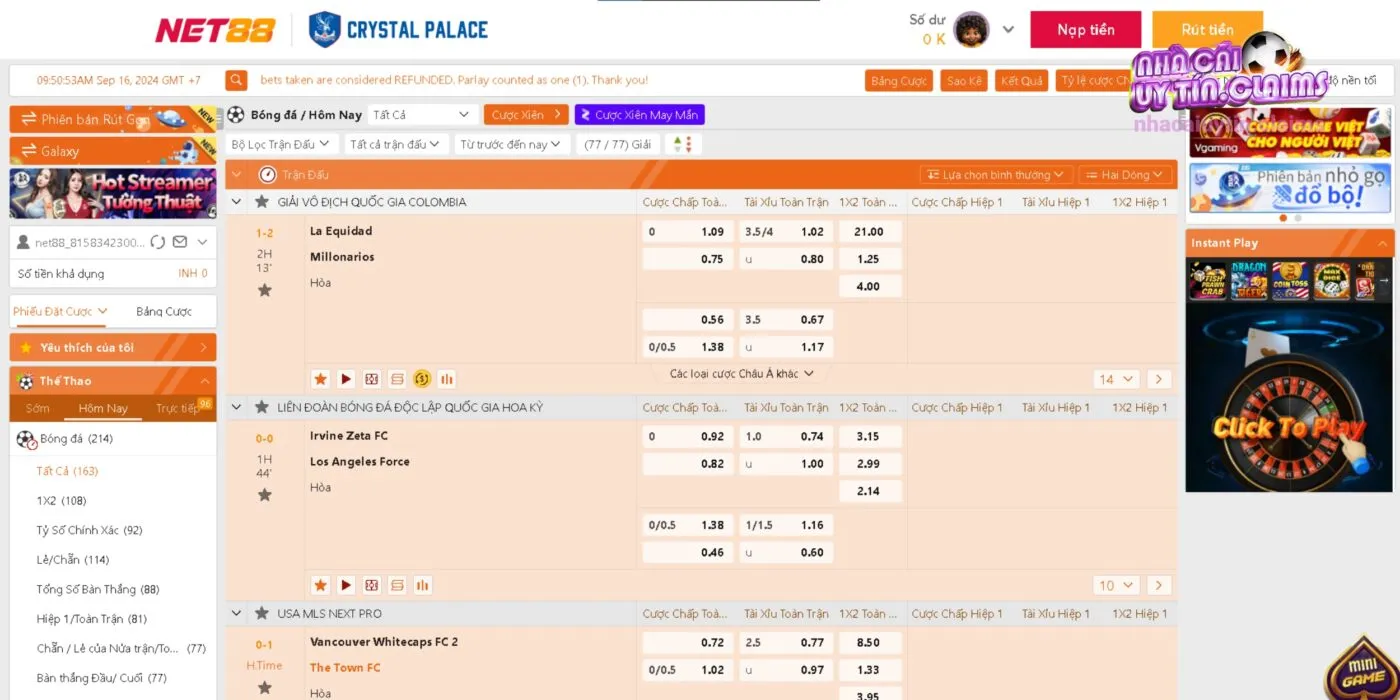This screenshot has height=700, width=1400.
Task: Refresh balance using the circular reload icon
Action: point(158,242)
